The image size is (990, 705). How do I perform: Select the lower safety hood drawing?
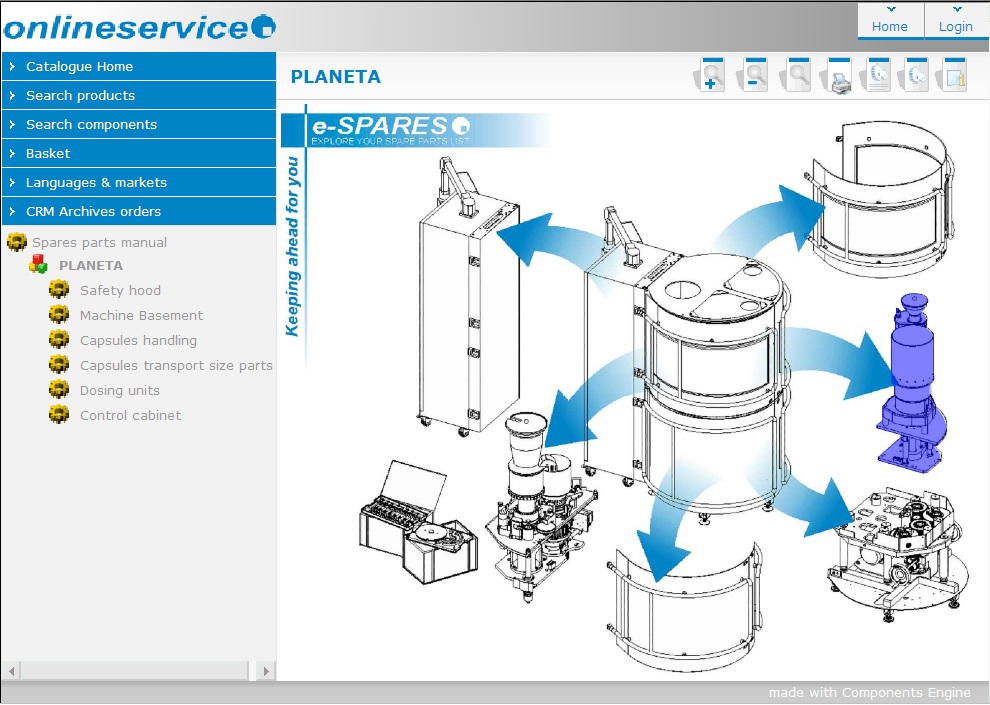tap(686, 607)
